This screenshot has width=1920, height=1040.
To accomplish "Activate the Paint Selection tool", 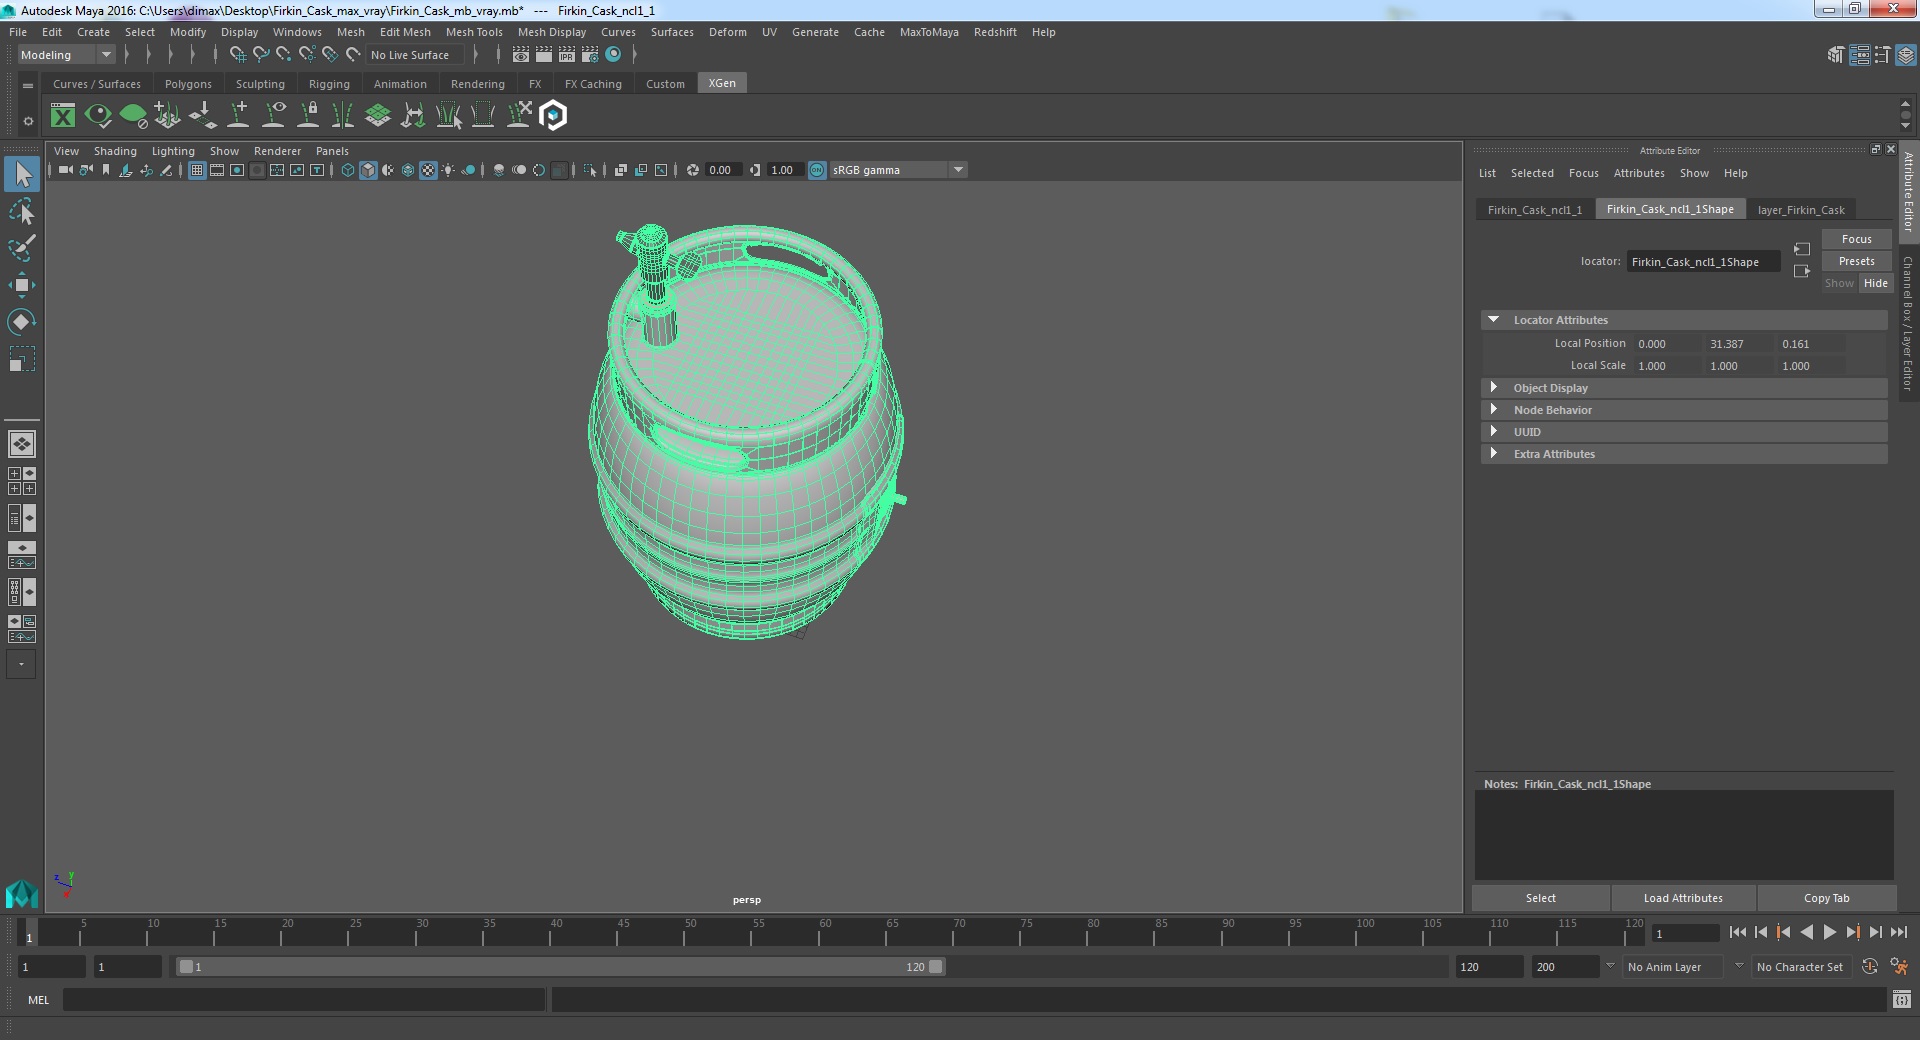I will point(22,248).
